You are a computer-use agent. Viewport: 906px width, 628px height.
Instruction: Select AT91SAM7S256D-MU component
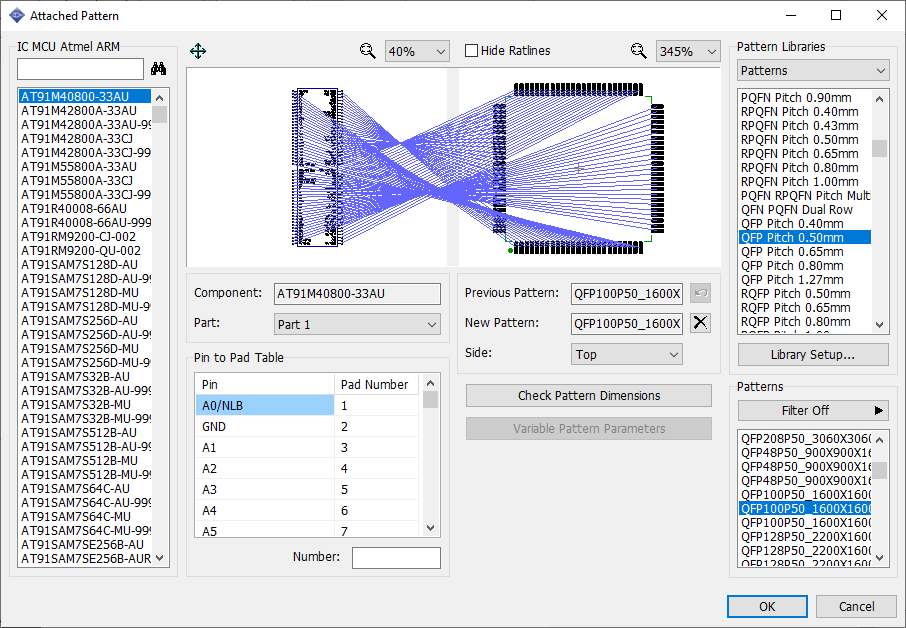tap(85, 348)
